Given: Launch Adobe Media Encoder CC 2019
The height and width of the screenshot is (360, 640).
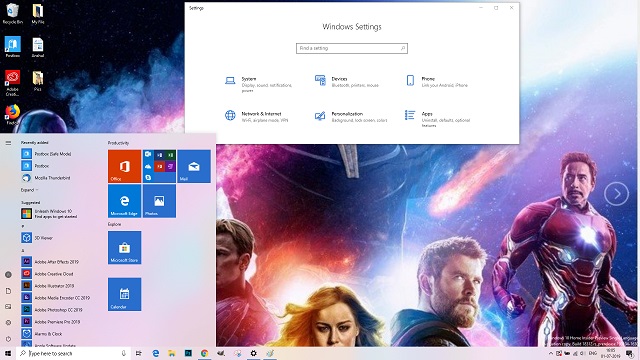Looking at the screenshot, I should 55,298.
